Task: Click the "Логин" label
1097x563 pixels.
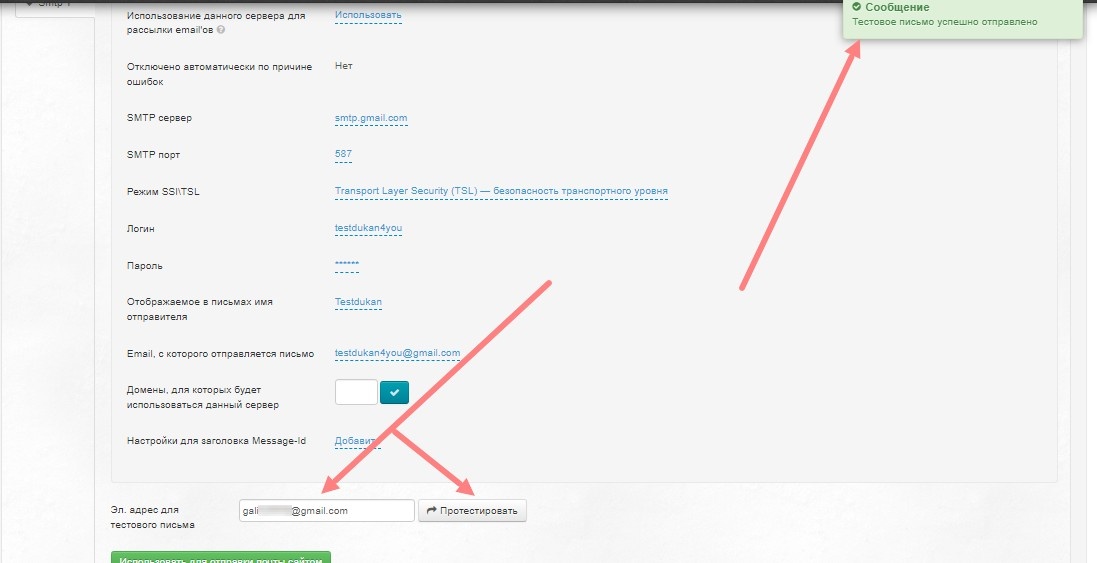Action: [x=141, y=229]
